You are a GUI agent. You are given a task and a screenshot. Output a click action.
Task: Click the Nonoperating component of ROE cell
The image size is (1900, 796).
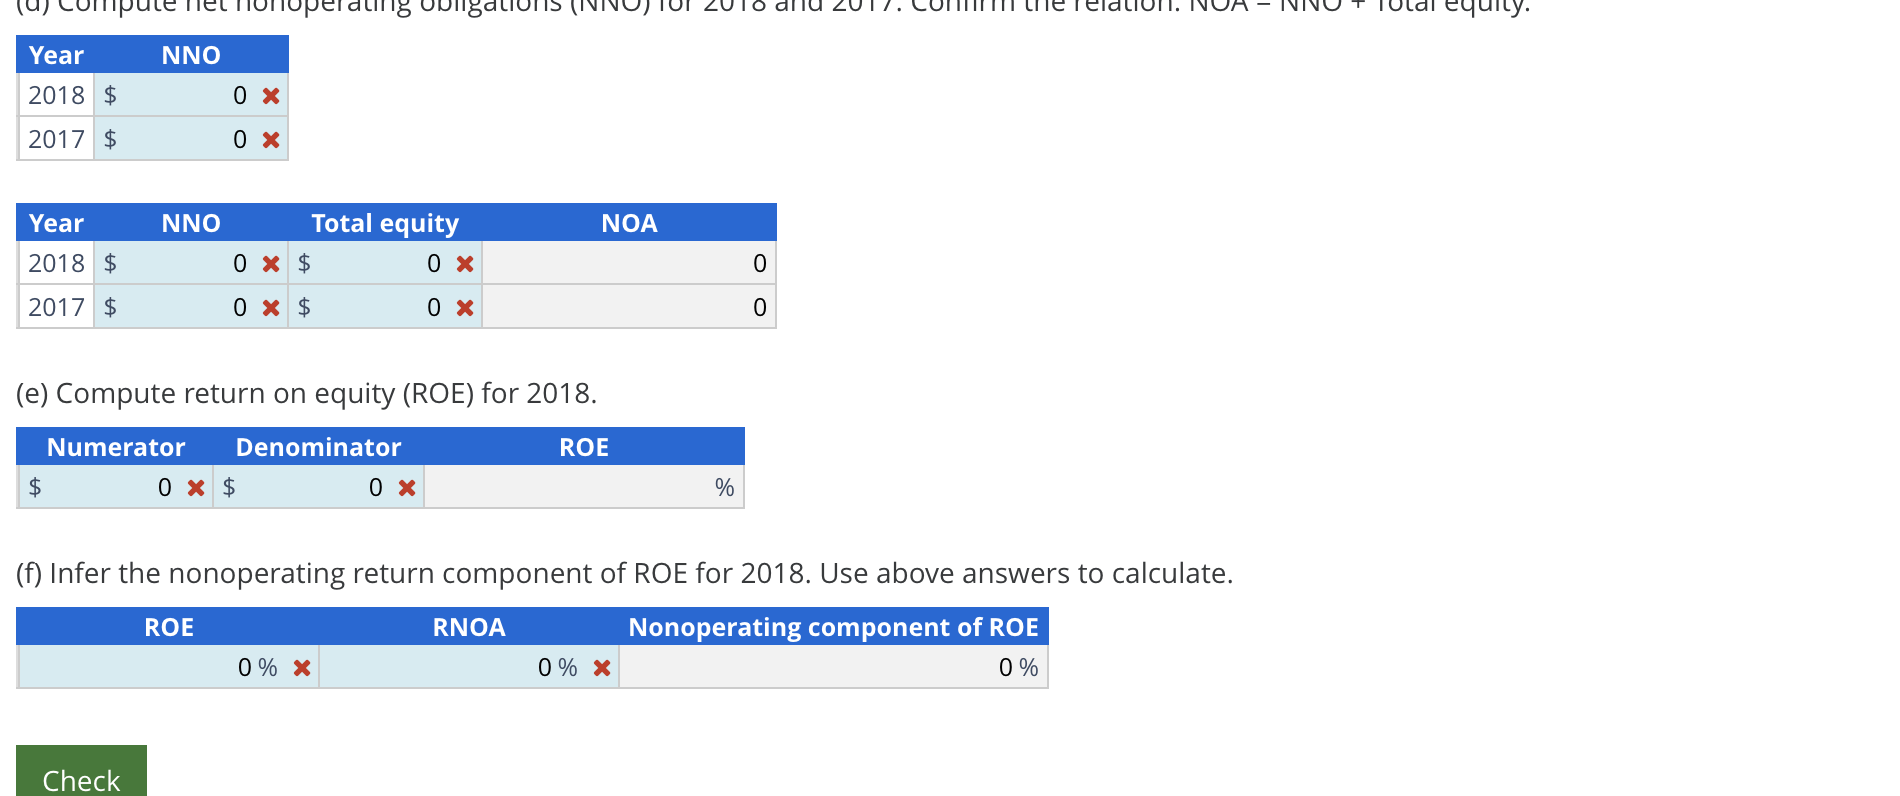click(833, 667)
